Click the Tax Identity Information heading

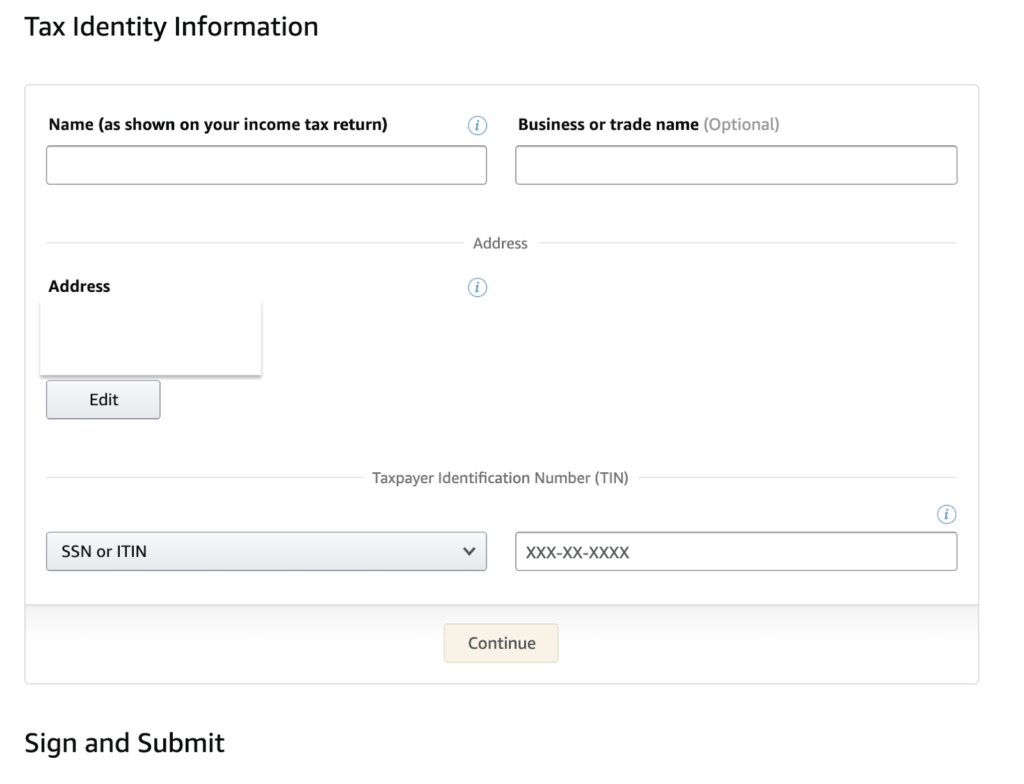[173, 26]
